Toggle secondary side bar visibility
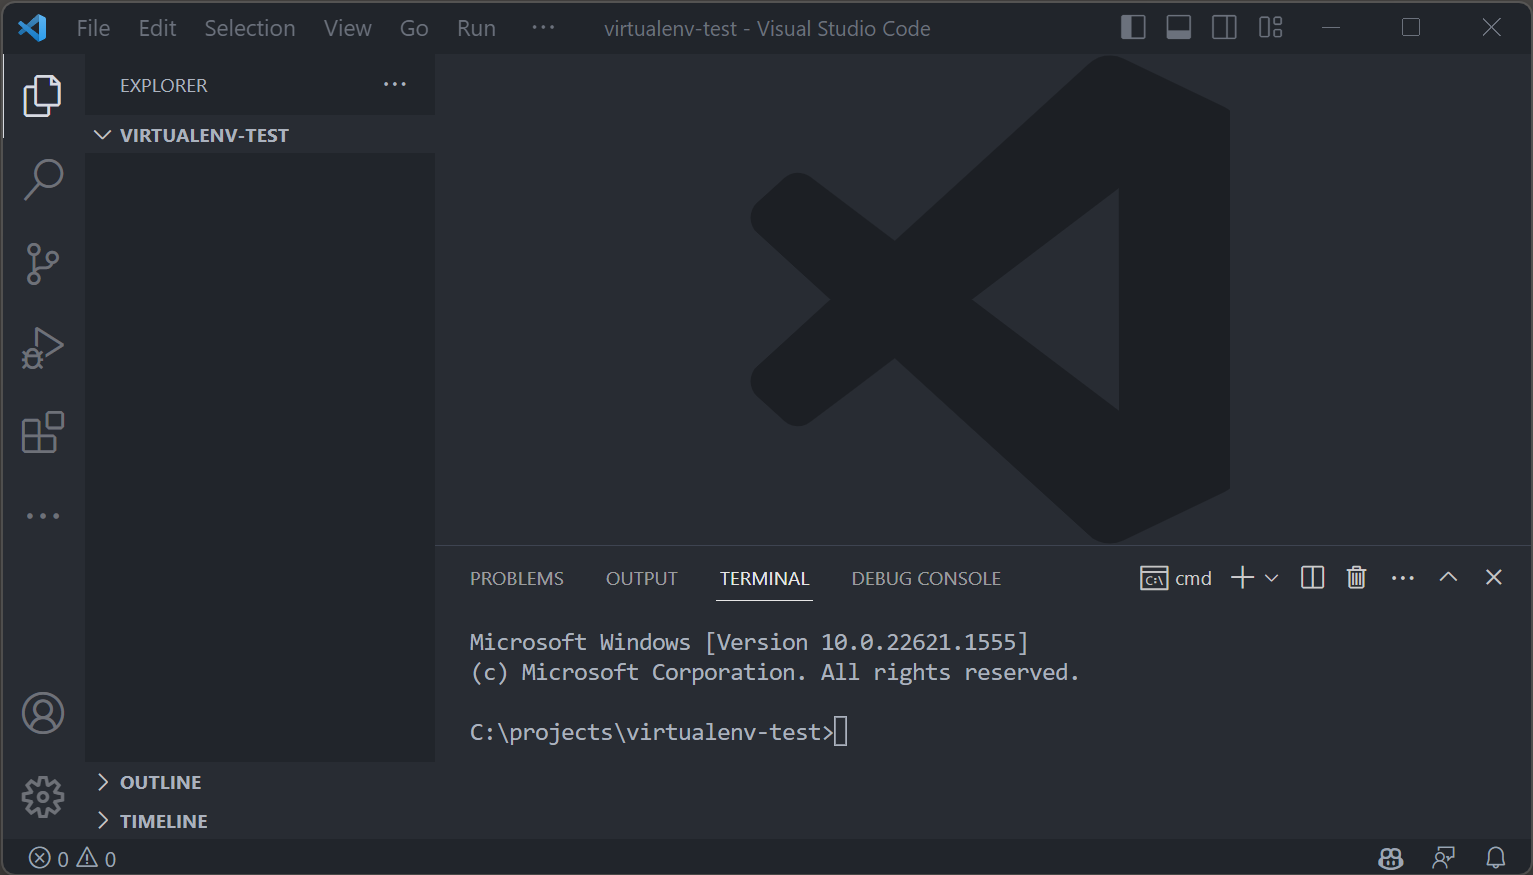 [x=1224, y=28]
